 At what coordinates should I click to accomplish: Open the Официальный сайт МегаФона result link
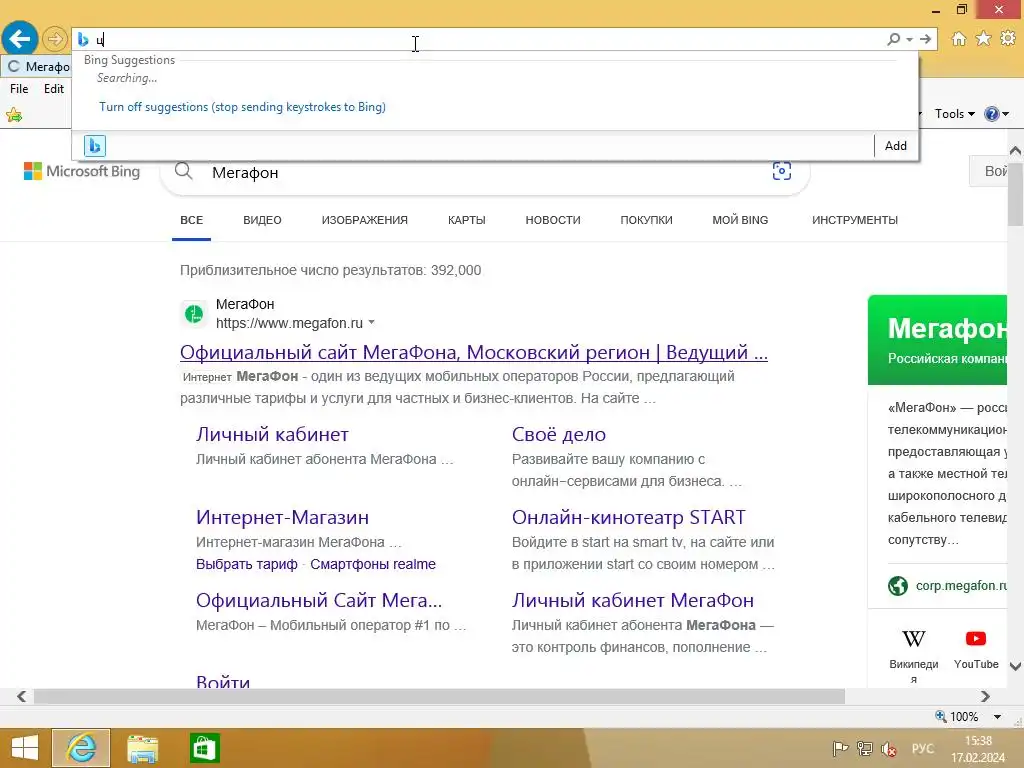click(x=473, y=353)
